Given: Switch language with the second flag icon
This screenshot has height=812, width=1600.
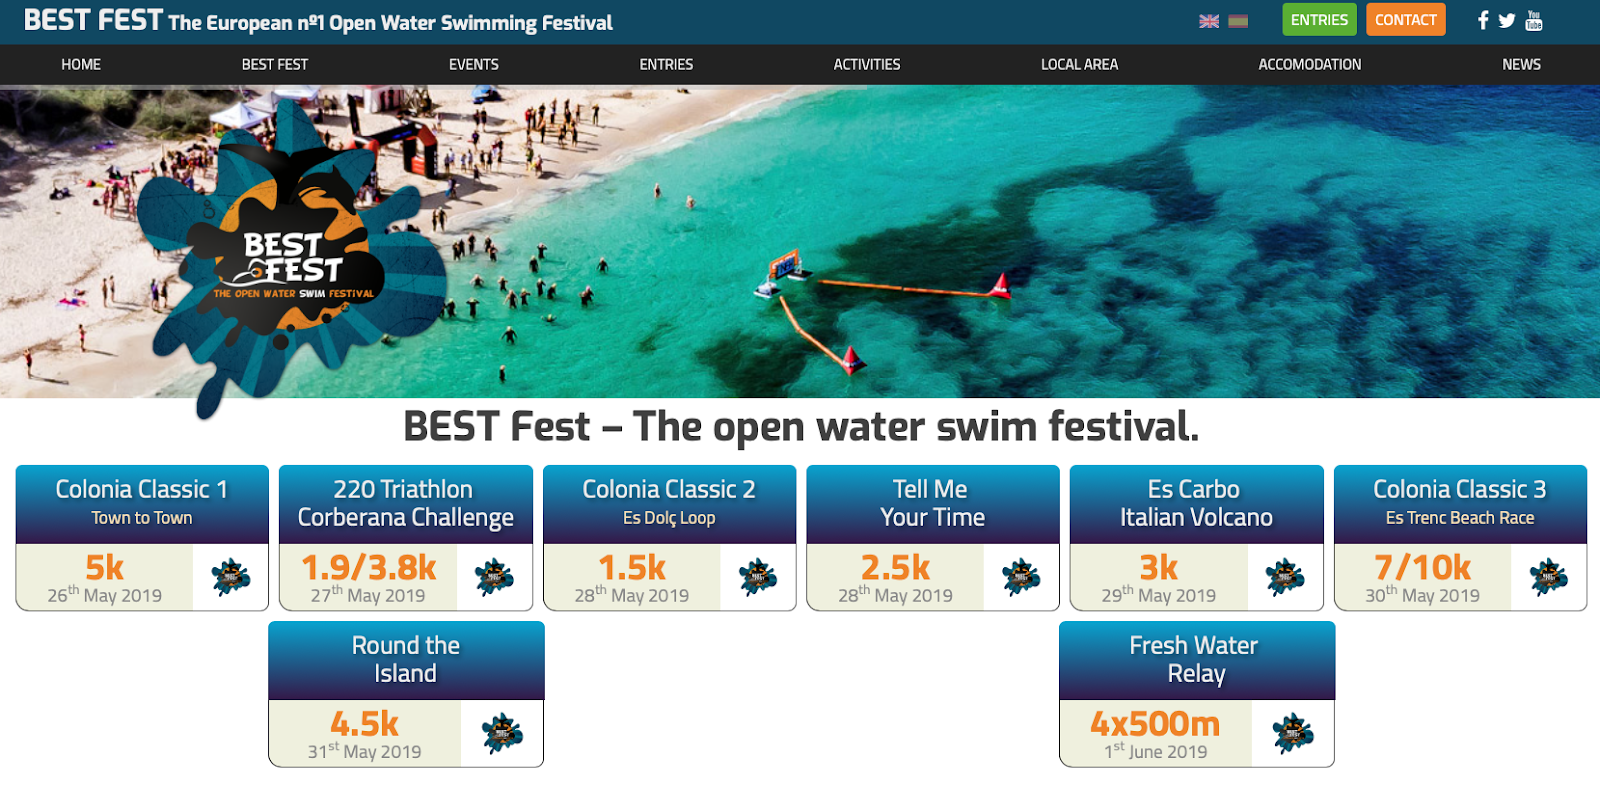Looking at the screenshot, I should tap(1238, 21).
